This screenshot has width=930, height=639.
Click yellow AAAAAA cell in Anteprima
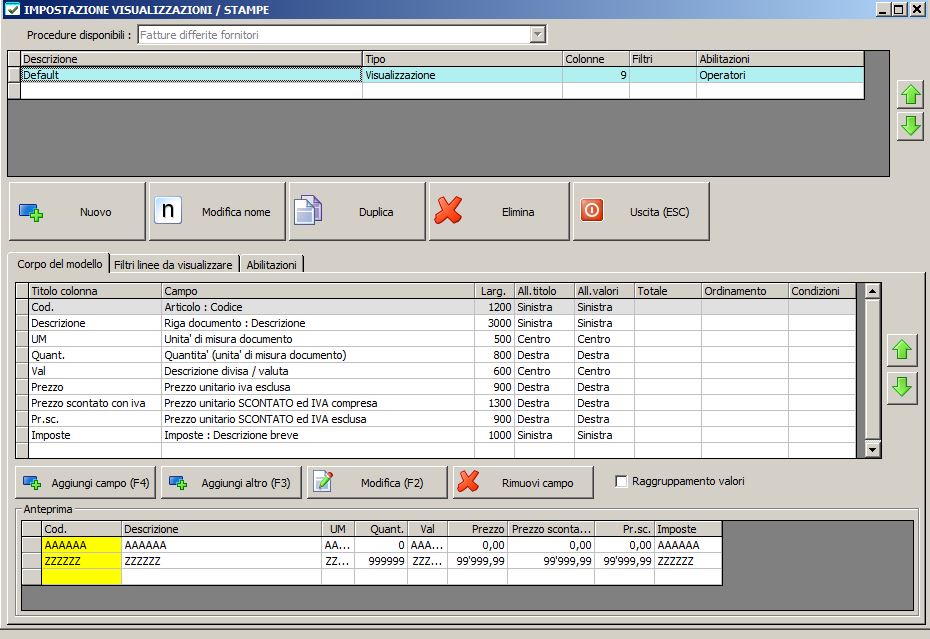pos(81,545)
